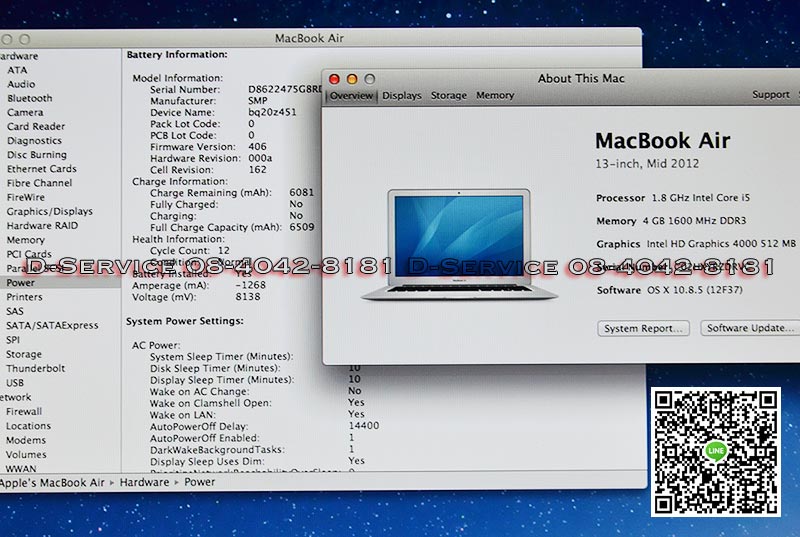Select Hardware RAID in the sidebar

42,225
